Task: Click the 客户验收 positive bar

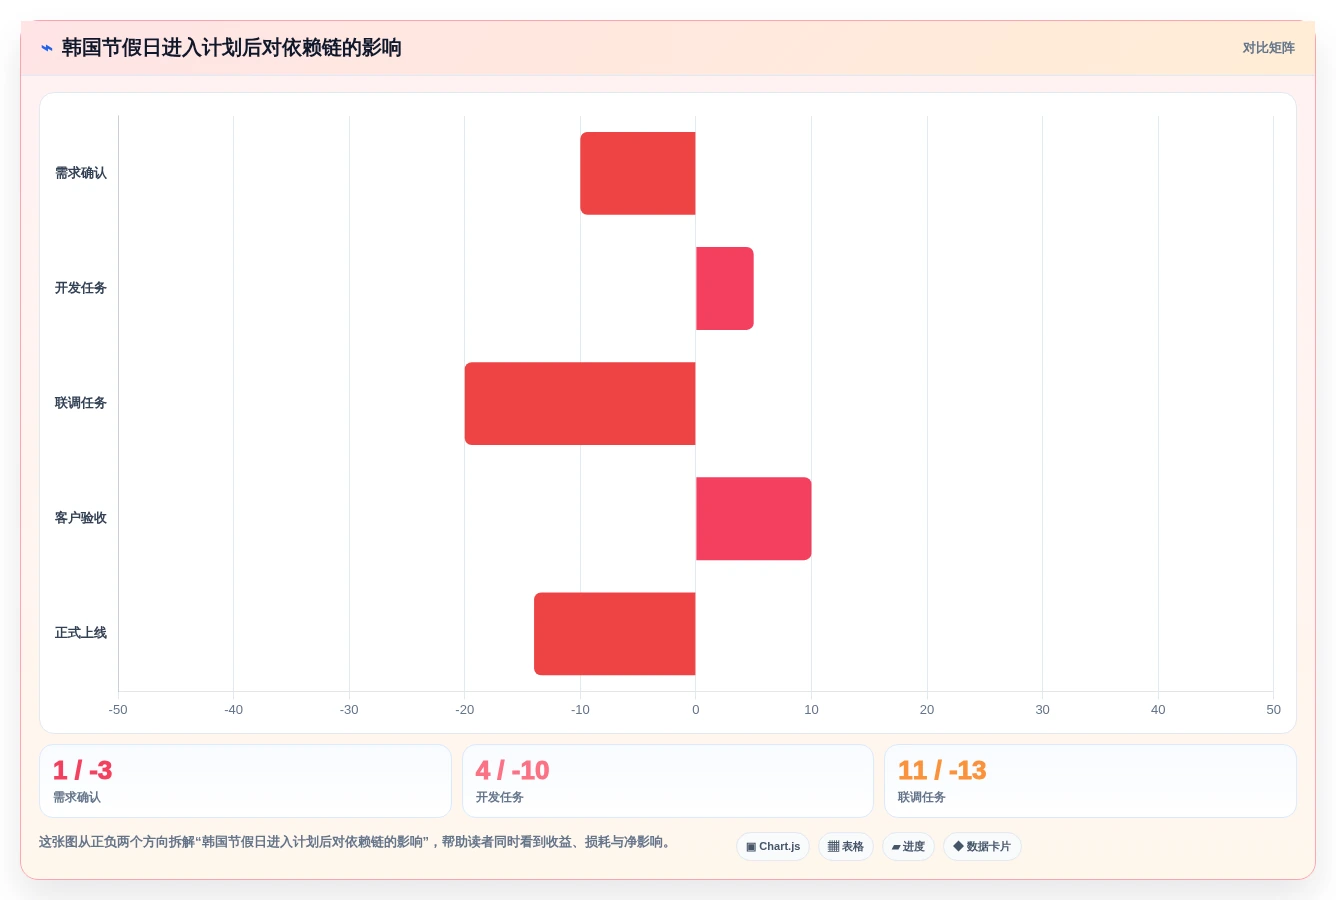Action: pyautogui.click(x=754, y=518)
